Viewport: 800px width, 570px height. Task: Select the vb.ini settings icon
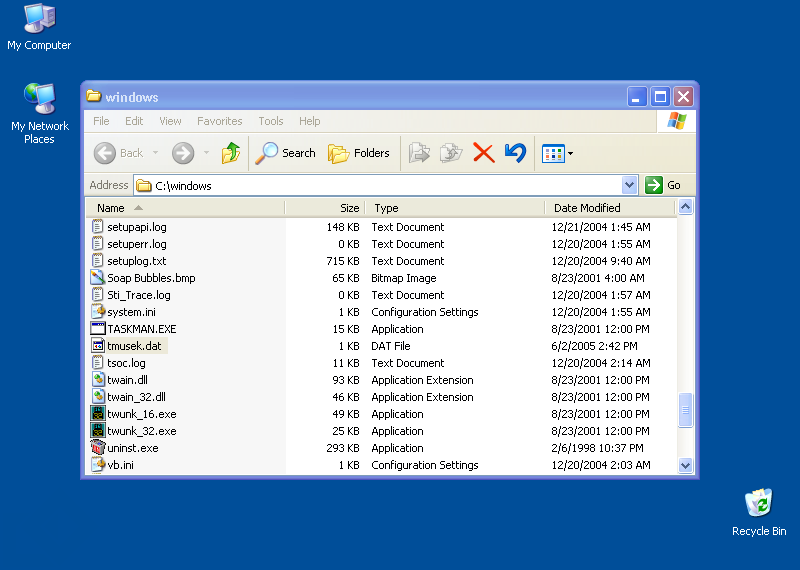(97, 464)
